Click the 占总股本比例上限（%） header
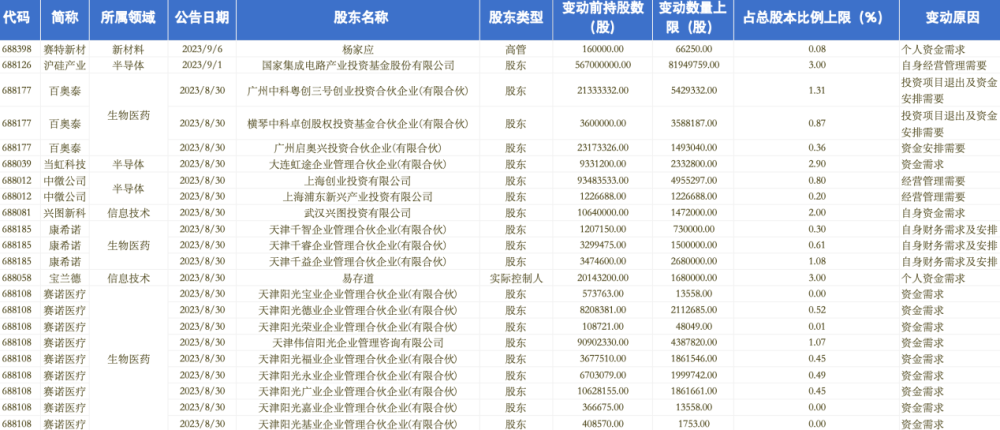This screenshot has height=430, width=1000. click(x=816, y=18)
